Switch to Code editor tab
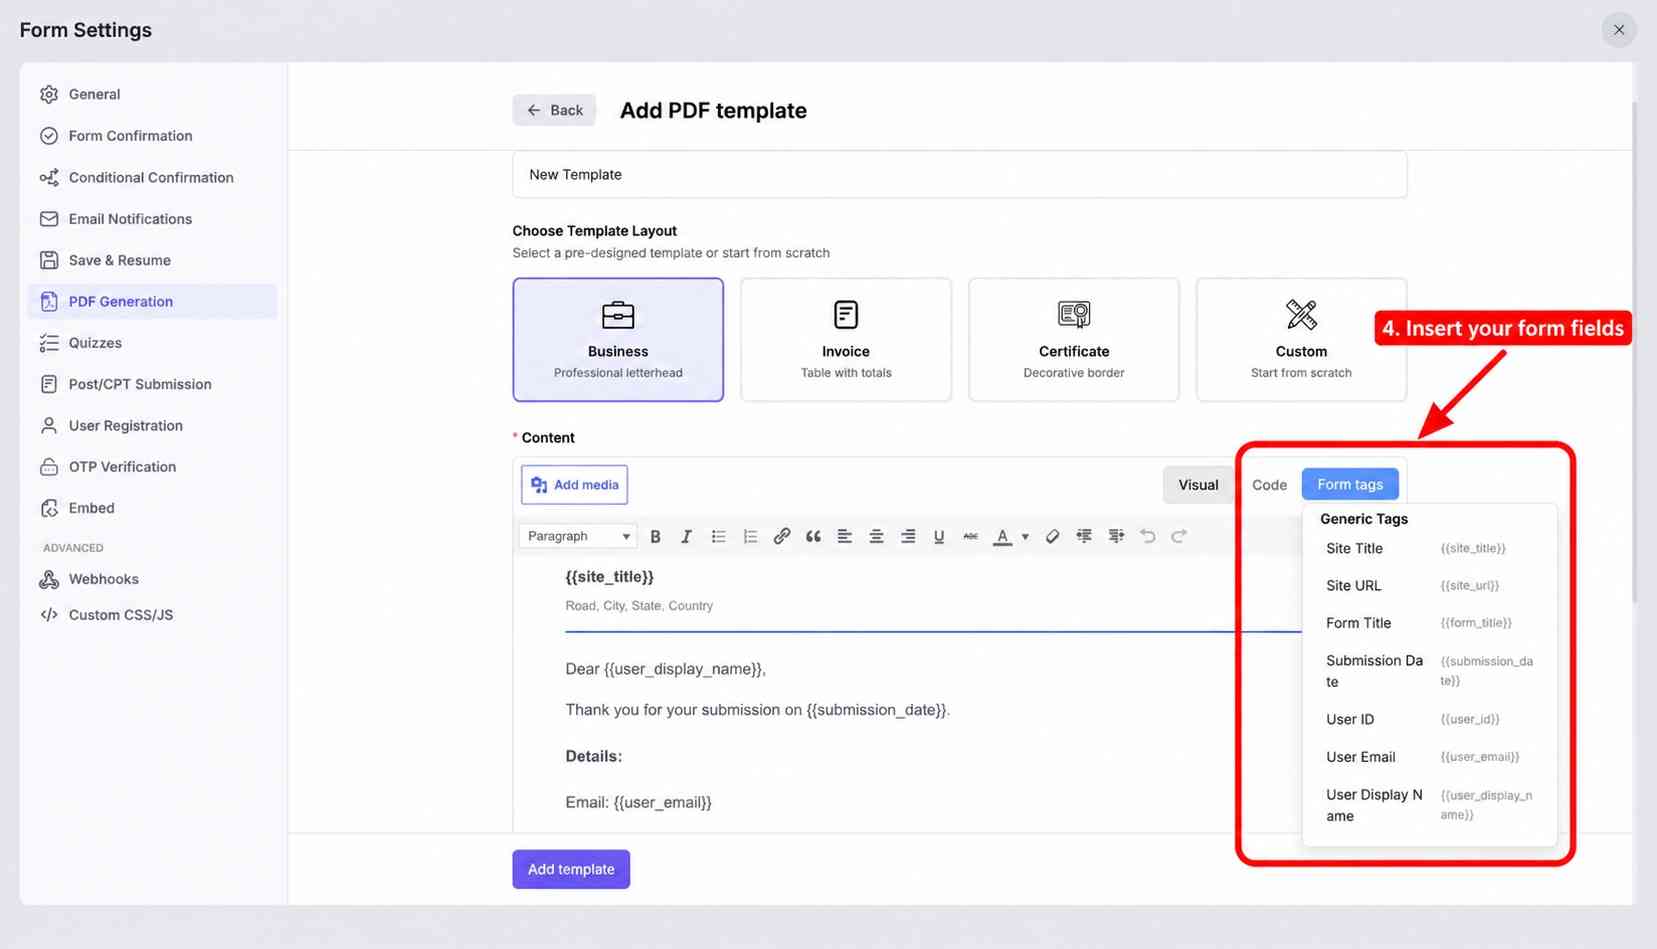 1269,484
